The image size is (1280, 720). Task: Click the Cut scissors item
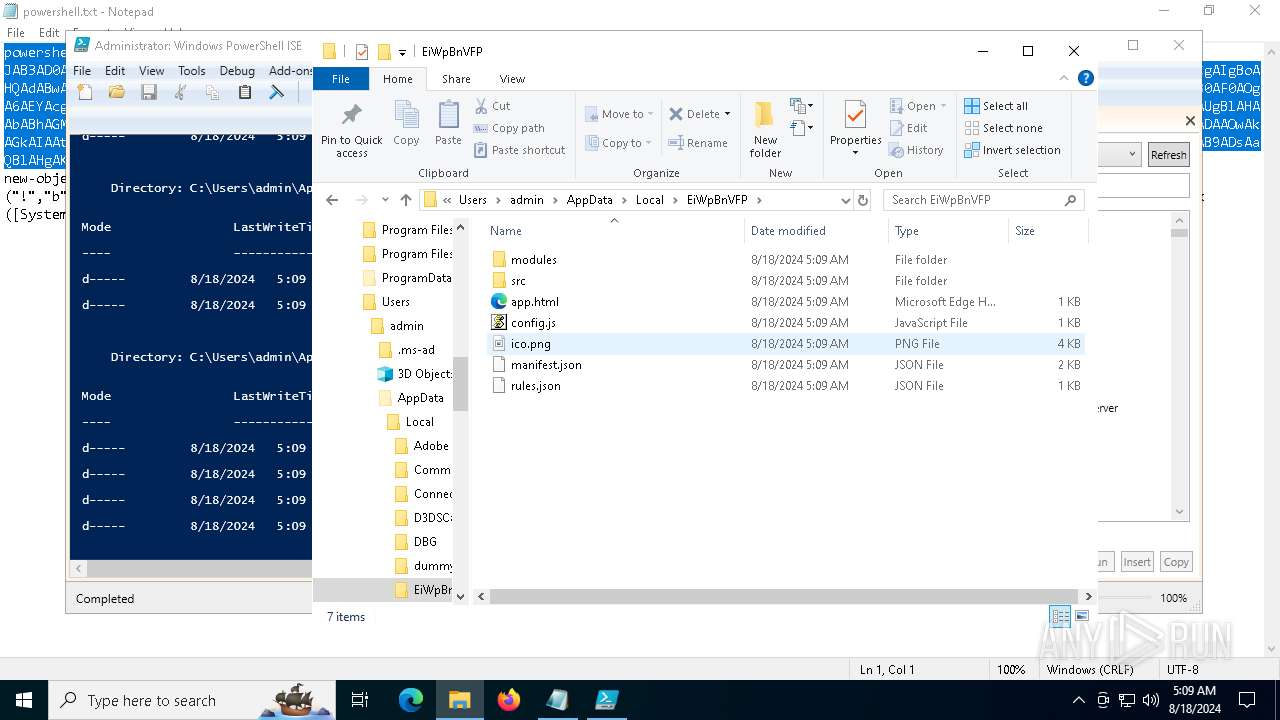[x=492, y=106]
